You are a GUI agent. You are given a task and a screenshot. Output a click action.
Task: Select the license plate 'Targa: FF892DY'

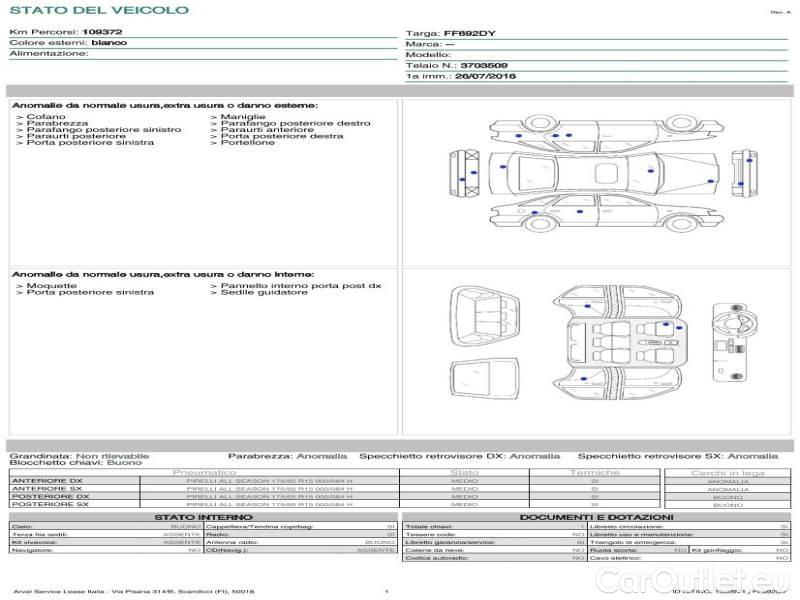pos(451,34)
